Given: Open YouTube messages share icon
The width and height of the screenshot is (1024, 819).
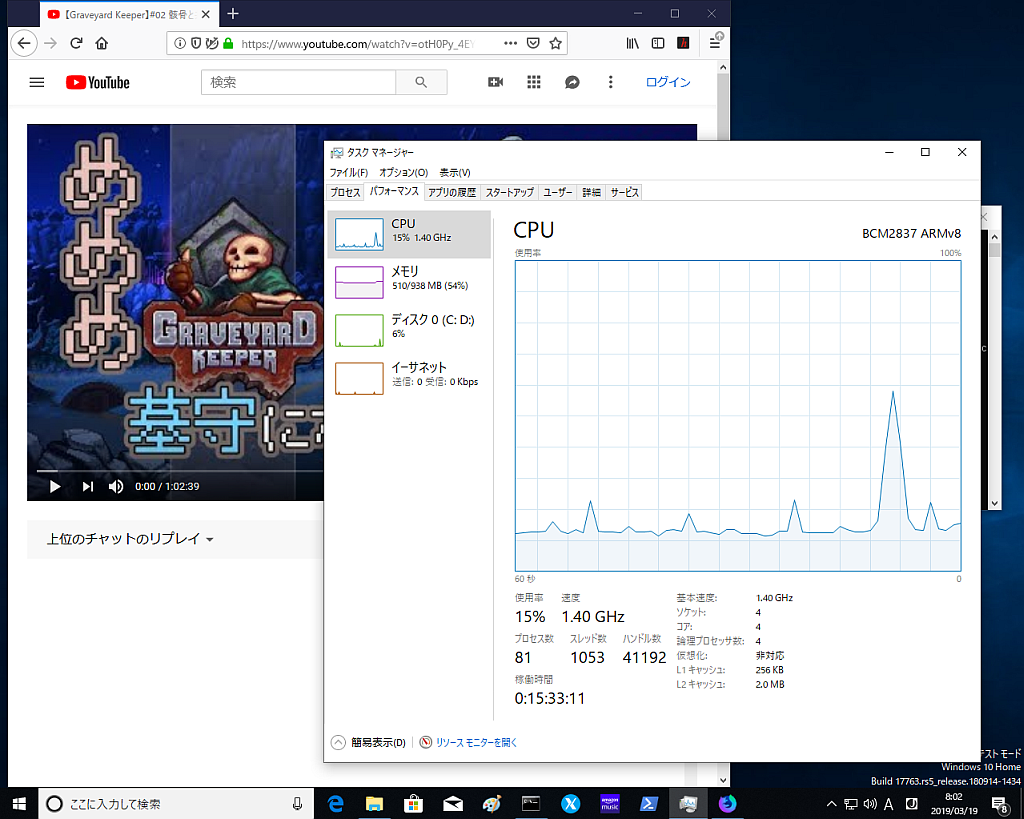Looking at the screenshot, I should click(x=572, y=82).
